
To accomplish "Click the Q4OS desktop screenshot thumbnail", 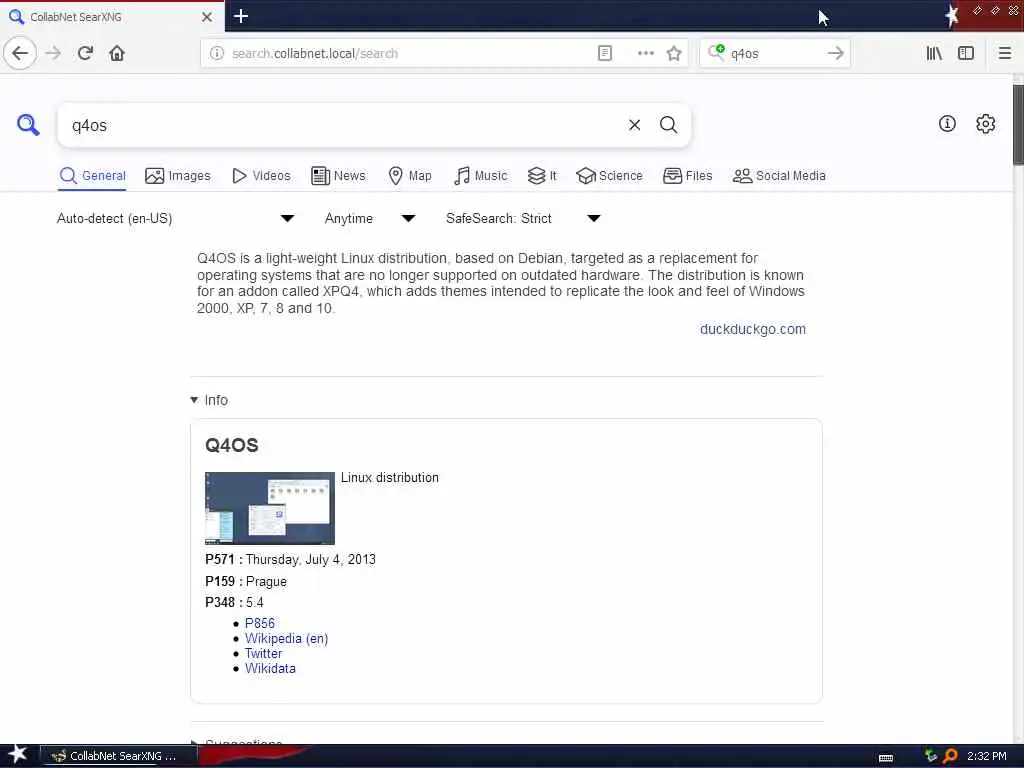I will point(270,508).
